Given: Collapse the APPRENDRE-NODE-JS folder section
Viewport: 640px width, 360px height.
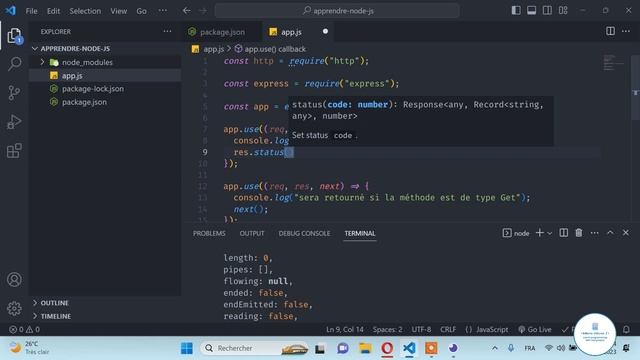Looking at the screenshot, I should (x=105, y=49).
